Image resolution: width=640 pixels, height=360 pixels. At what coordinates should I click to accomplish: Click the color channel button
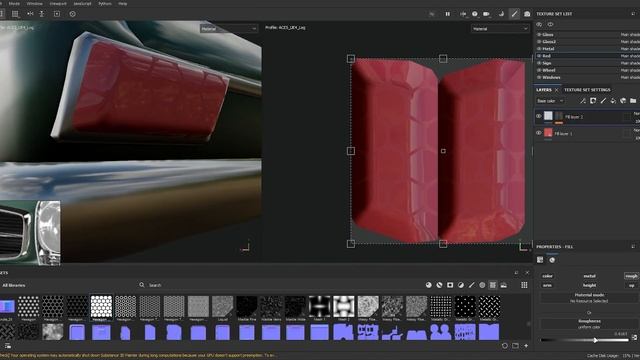(547, 276)
